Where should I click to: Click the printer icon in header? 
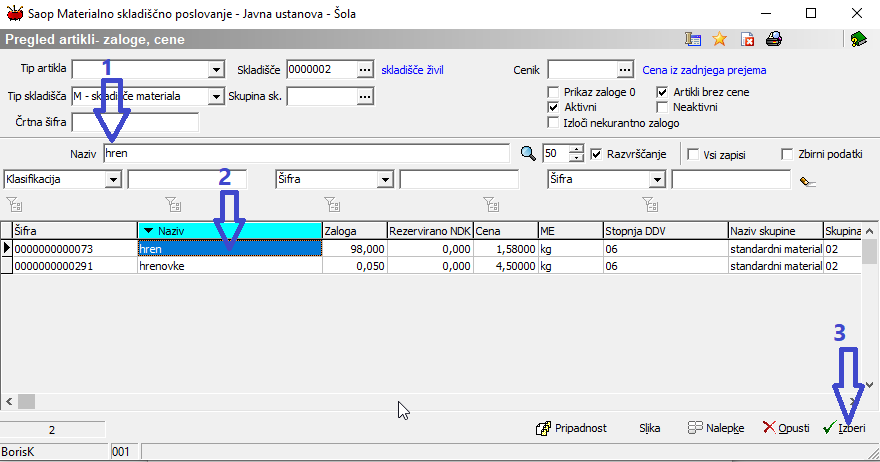click(774, 39)
